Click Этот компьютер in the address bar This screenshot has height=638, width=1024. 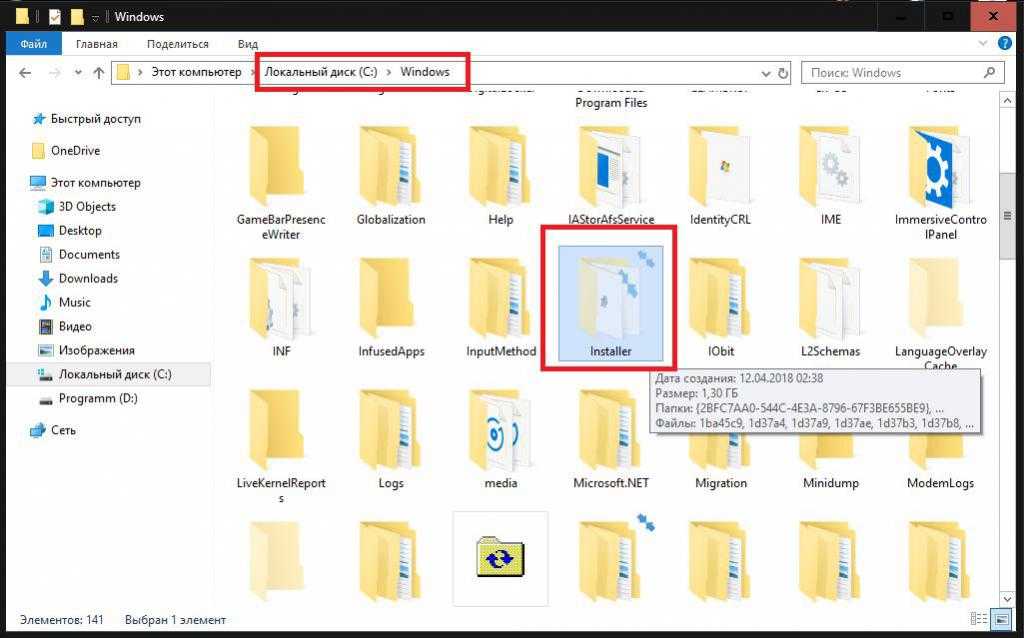click(197, 72)
